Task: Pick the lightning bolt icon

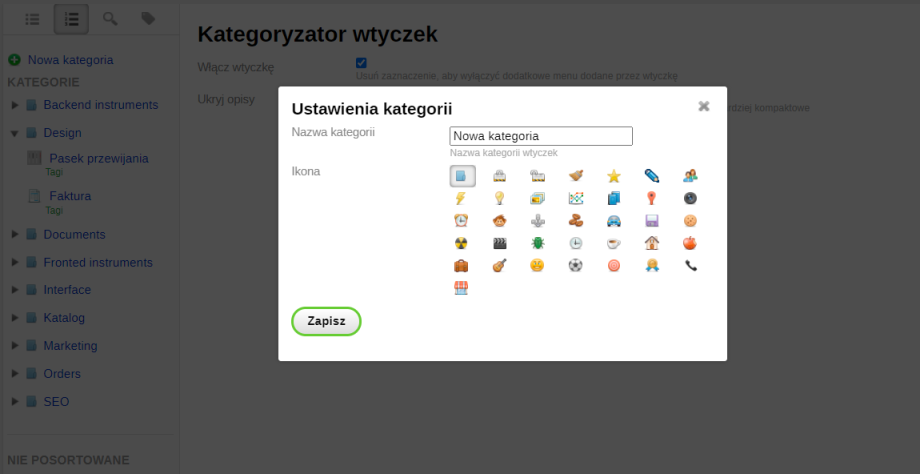Action: click(461, 199)
